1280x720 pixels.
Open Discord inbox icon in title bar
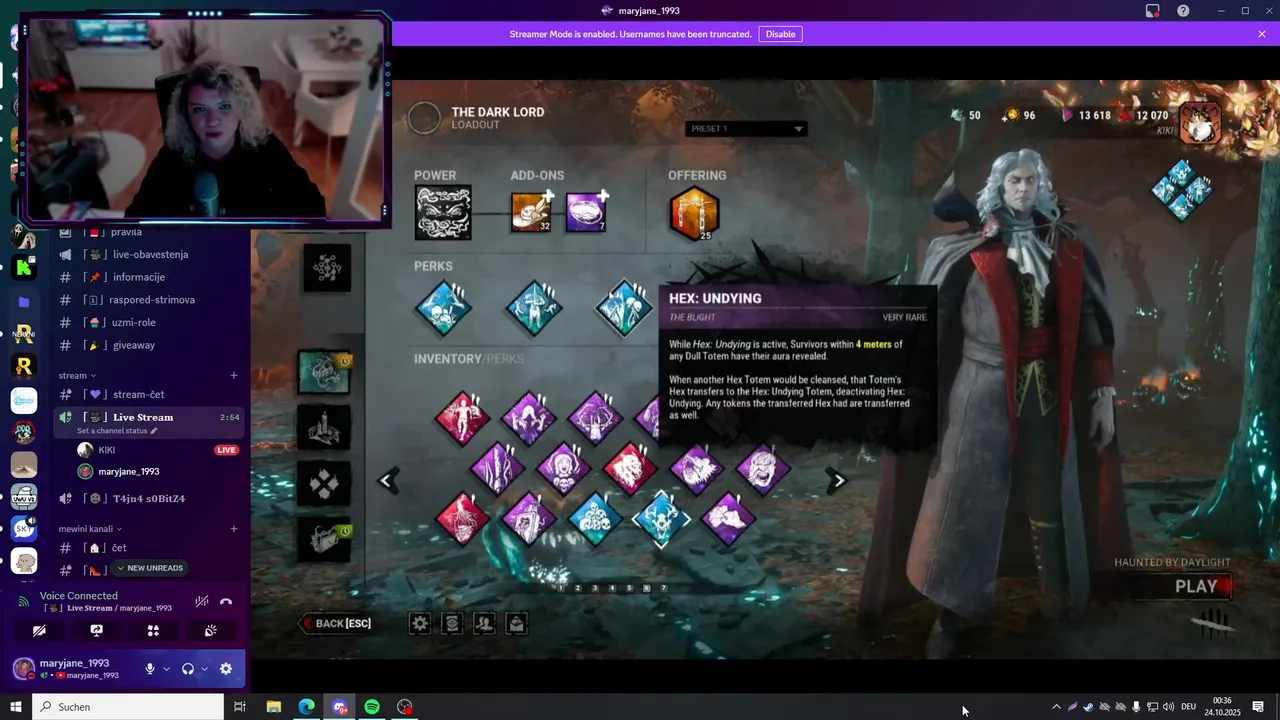tap(1153, 11)
